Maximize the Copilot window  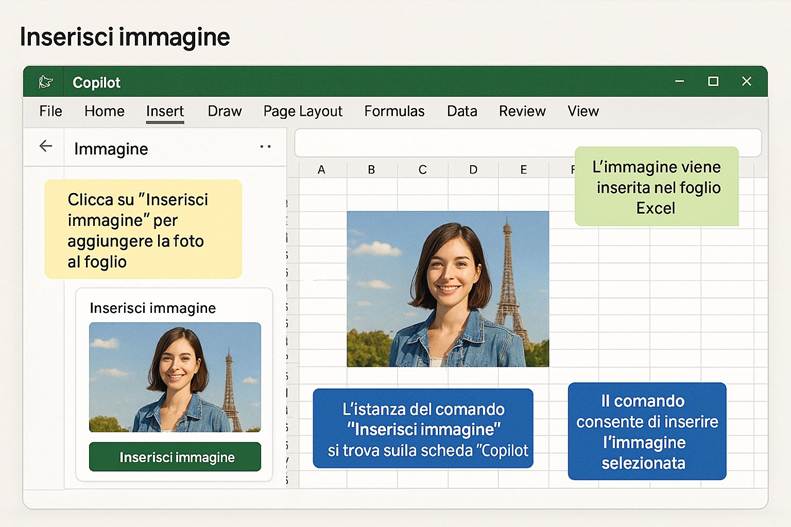pos(713,82)
